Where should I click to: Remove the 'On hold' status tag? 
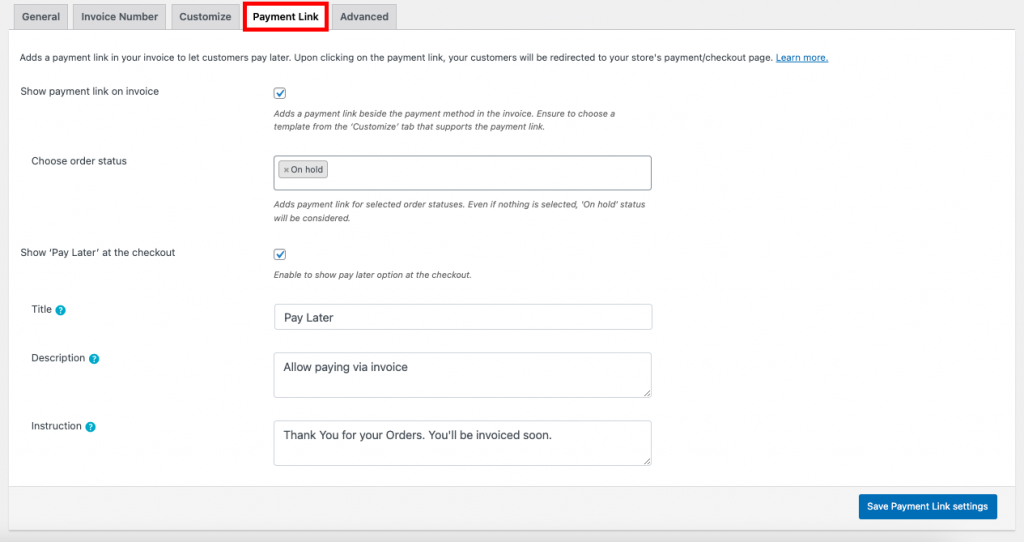[x=286, y=170]
